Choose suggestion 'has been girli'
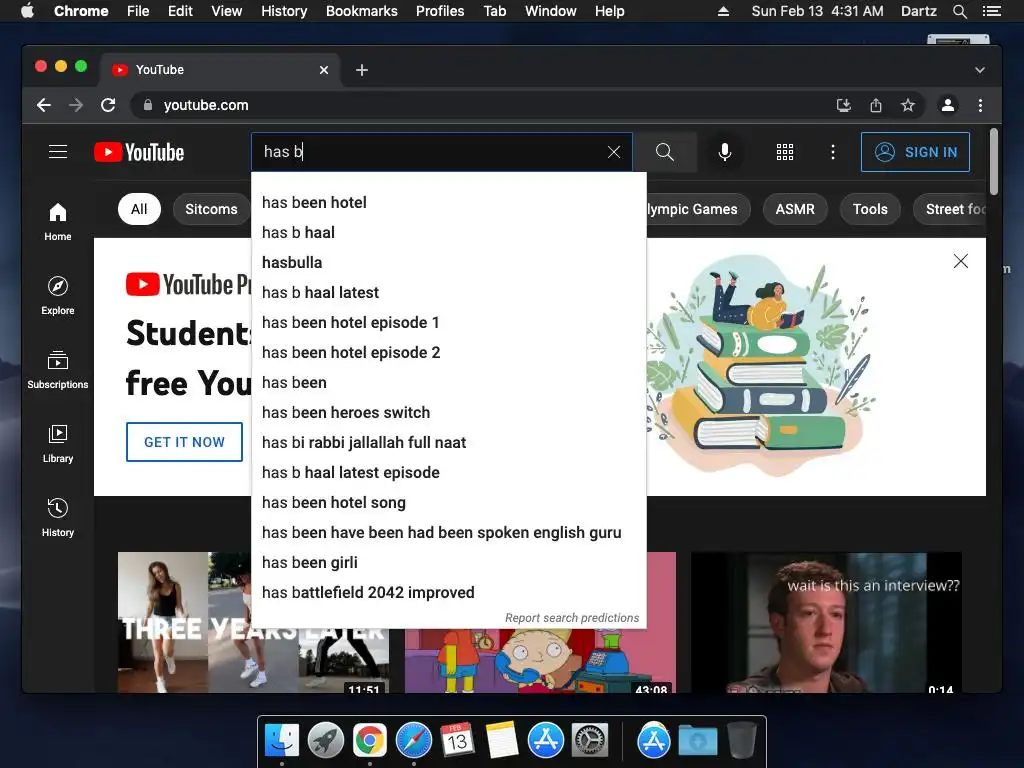Screen dimensions: 1024x768 [449, 563]
